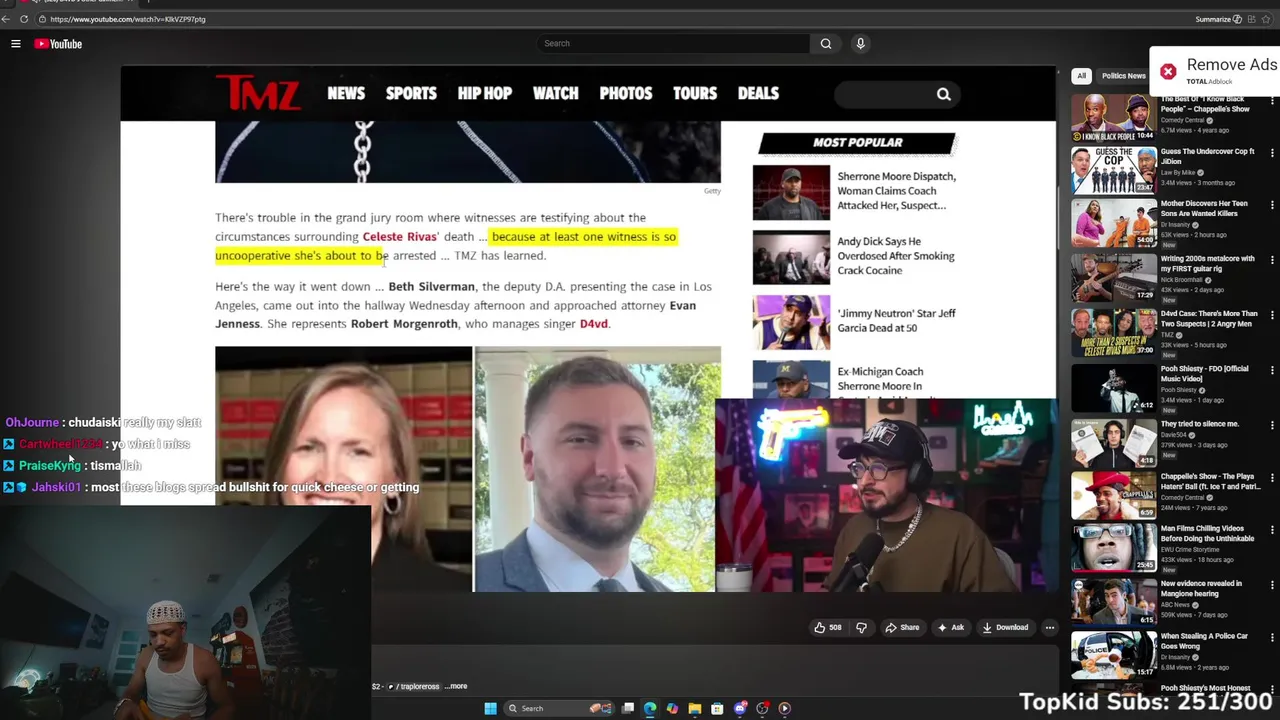Open File Explorer folder in the taskbar

click(x=695, y=709)
